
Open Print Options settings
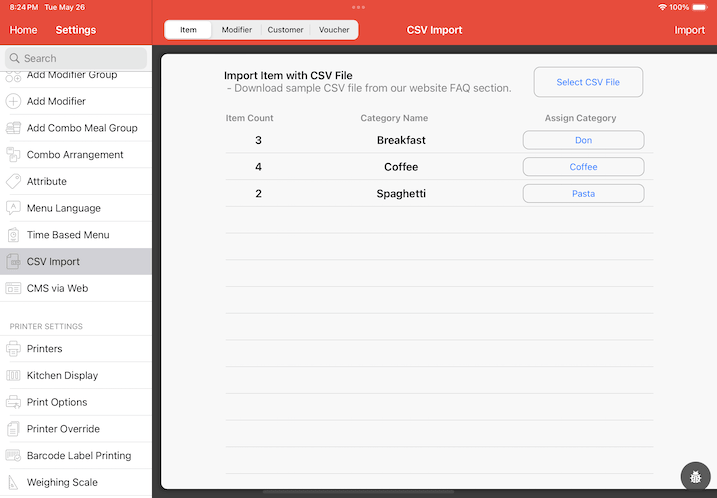(76, 402)
